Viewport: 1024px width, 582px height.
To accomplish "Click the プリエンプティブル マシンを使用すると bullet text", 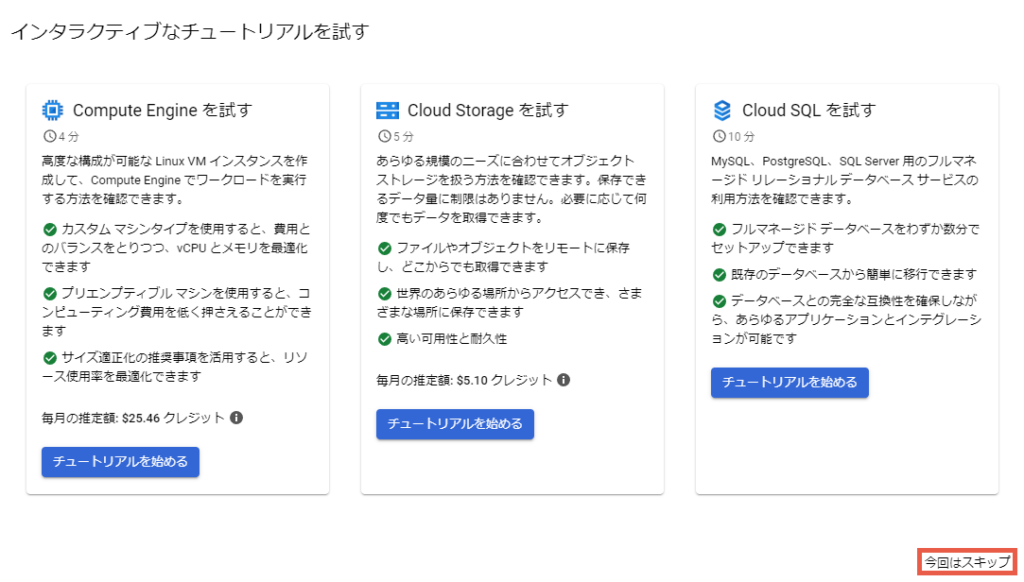I will 177,312.
